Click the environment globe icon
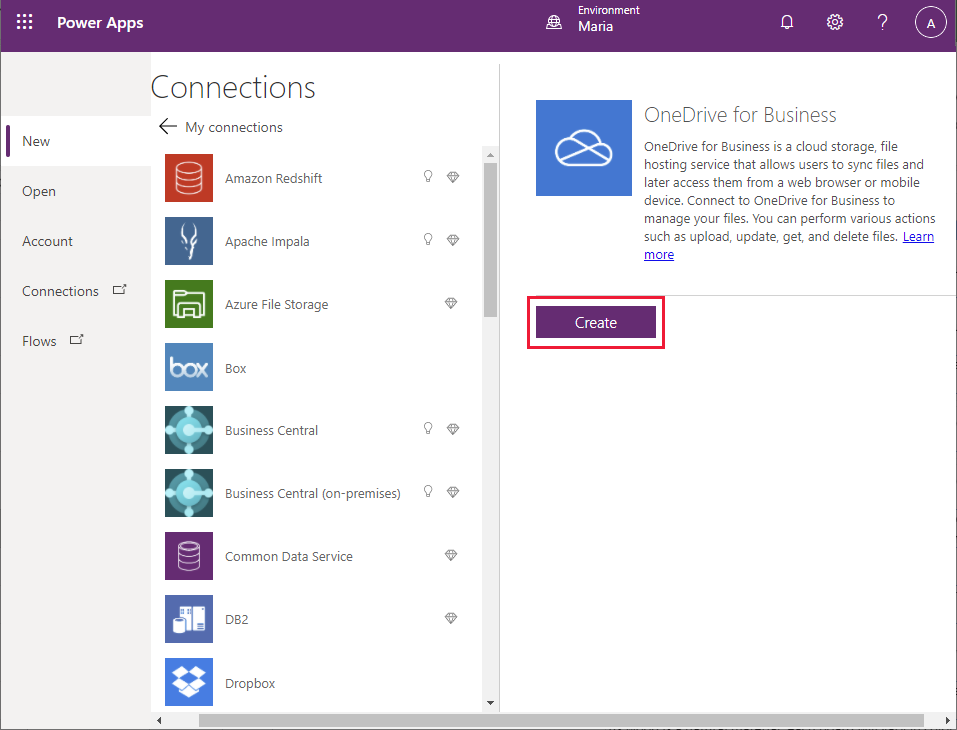This screenshot has height=730, width=957. (x=554, y=21)
